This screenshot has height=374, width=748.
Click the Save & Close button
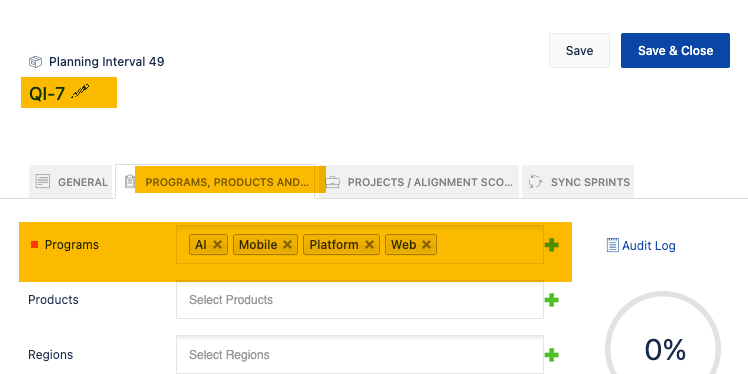(675, 51)
